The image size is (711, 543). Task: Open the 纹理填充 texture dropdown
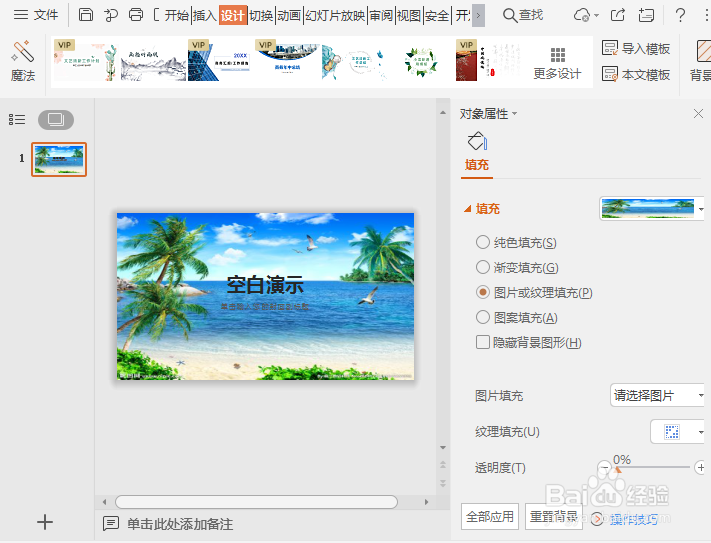pos(677,431)
